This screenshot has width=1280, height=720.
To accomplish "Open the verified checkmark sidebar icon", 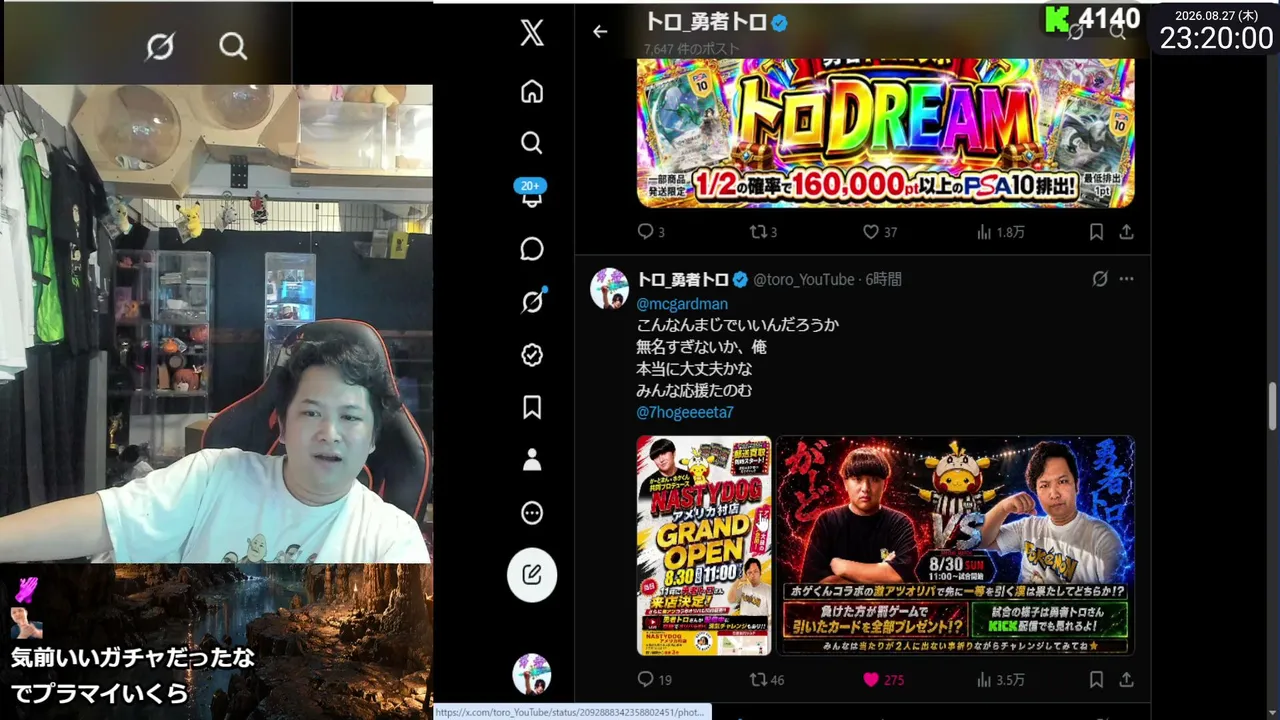I will coord(532,355).
